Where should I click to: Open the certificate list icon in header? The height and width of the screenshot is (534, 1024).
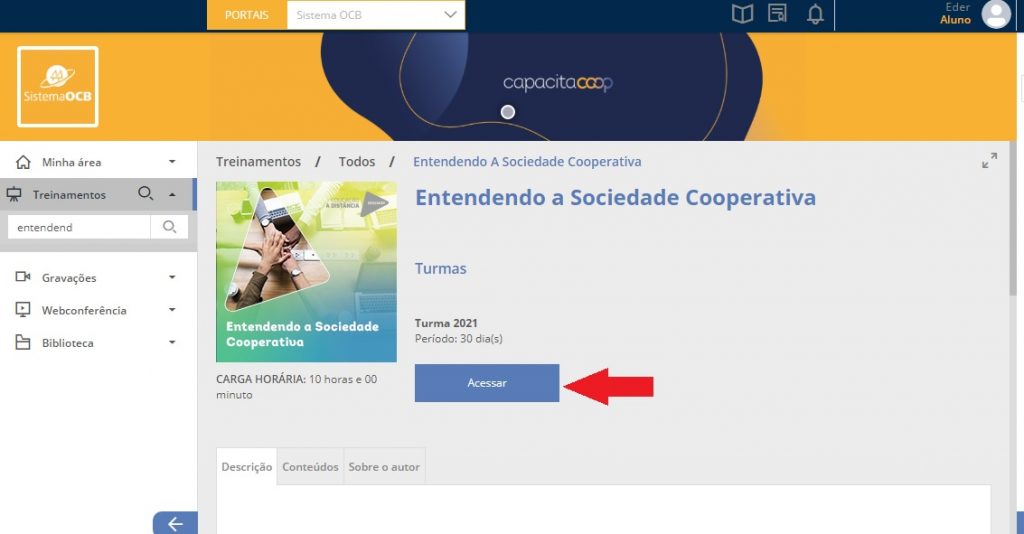pos(777,13)
